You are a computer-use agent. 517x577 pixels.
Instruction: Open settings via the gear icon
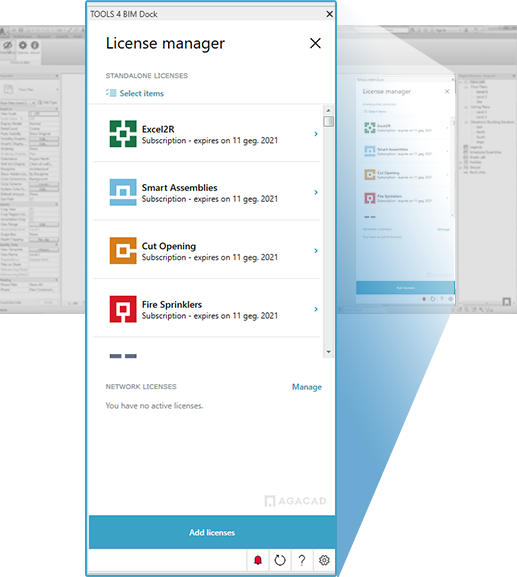(x=324, y=560)
